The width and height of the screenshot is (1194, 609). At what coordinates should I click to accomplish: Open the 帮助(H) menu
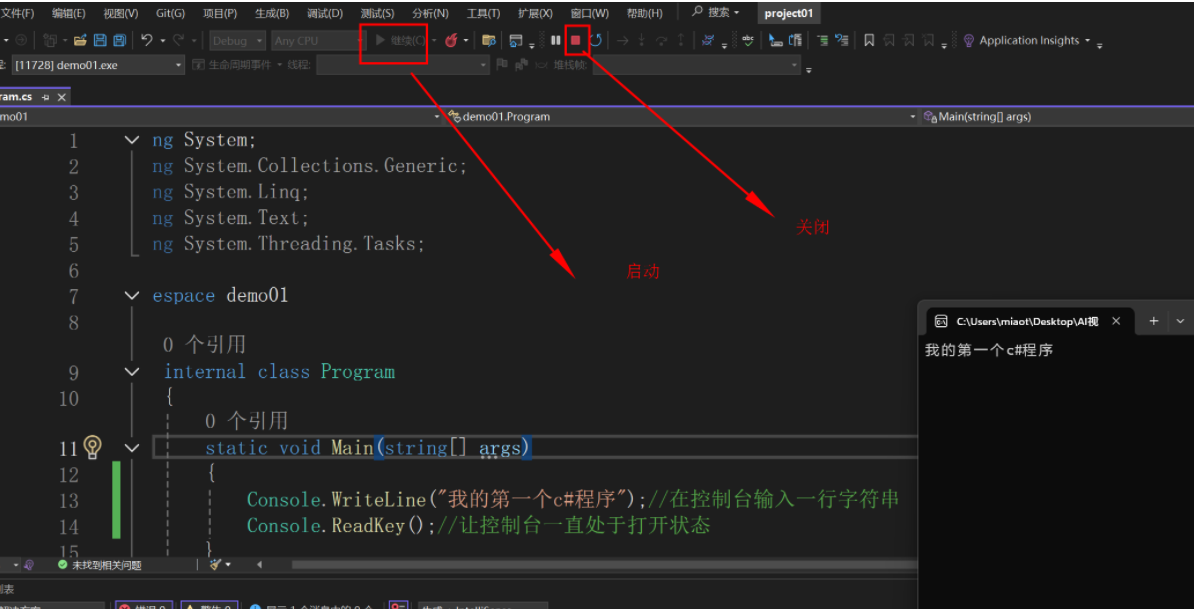click(x=644, y=13)
